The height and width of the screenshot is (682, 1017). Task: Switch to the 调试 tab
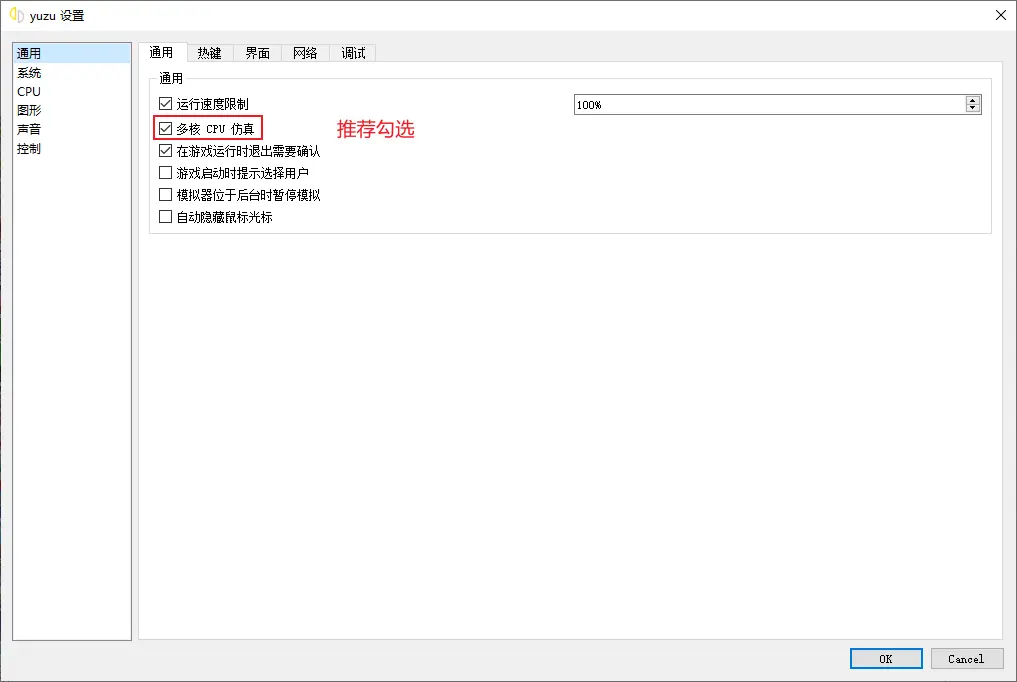pos(351,53)
